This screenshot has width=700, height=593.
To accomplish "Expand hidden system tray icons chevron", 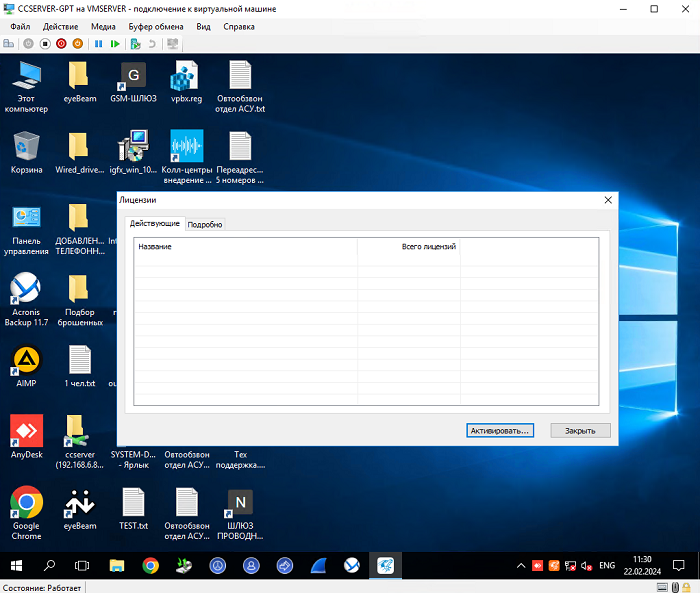I will coord(520,566).
